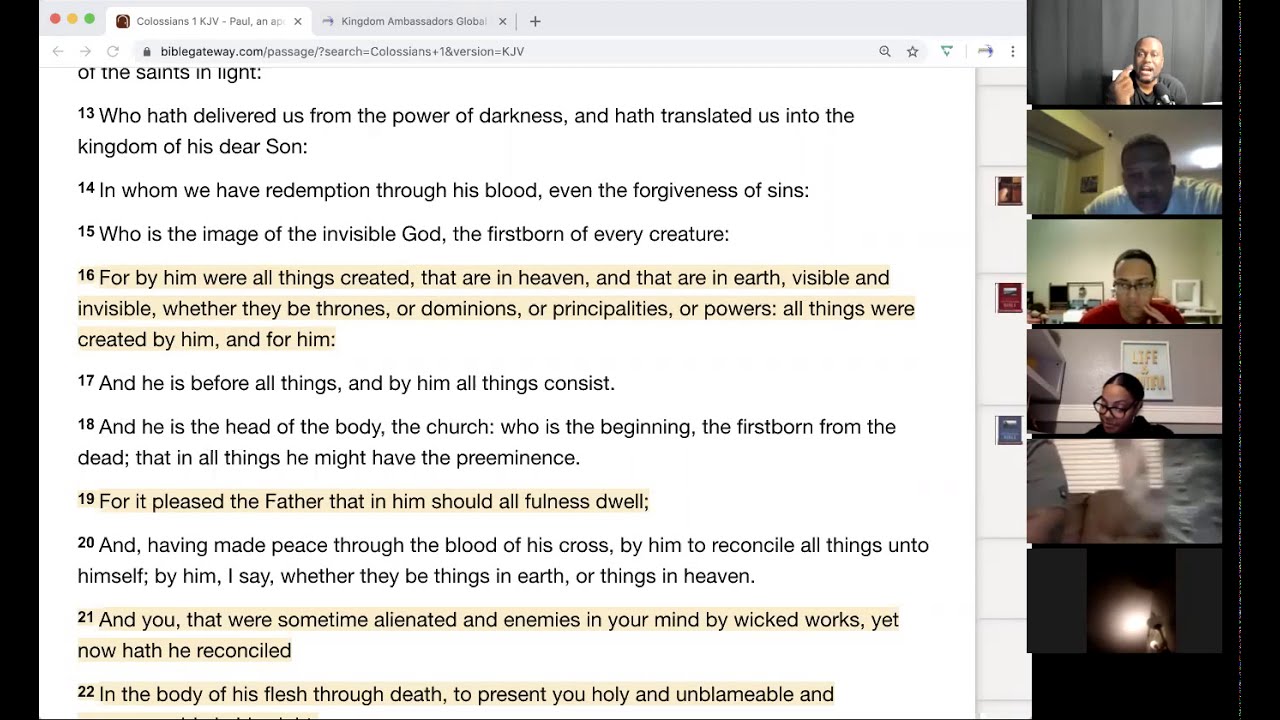Close the Kingdom Ambassadors Global tab

(502, 21)
